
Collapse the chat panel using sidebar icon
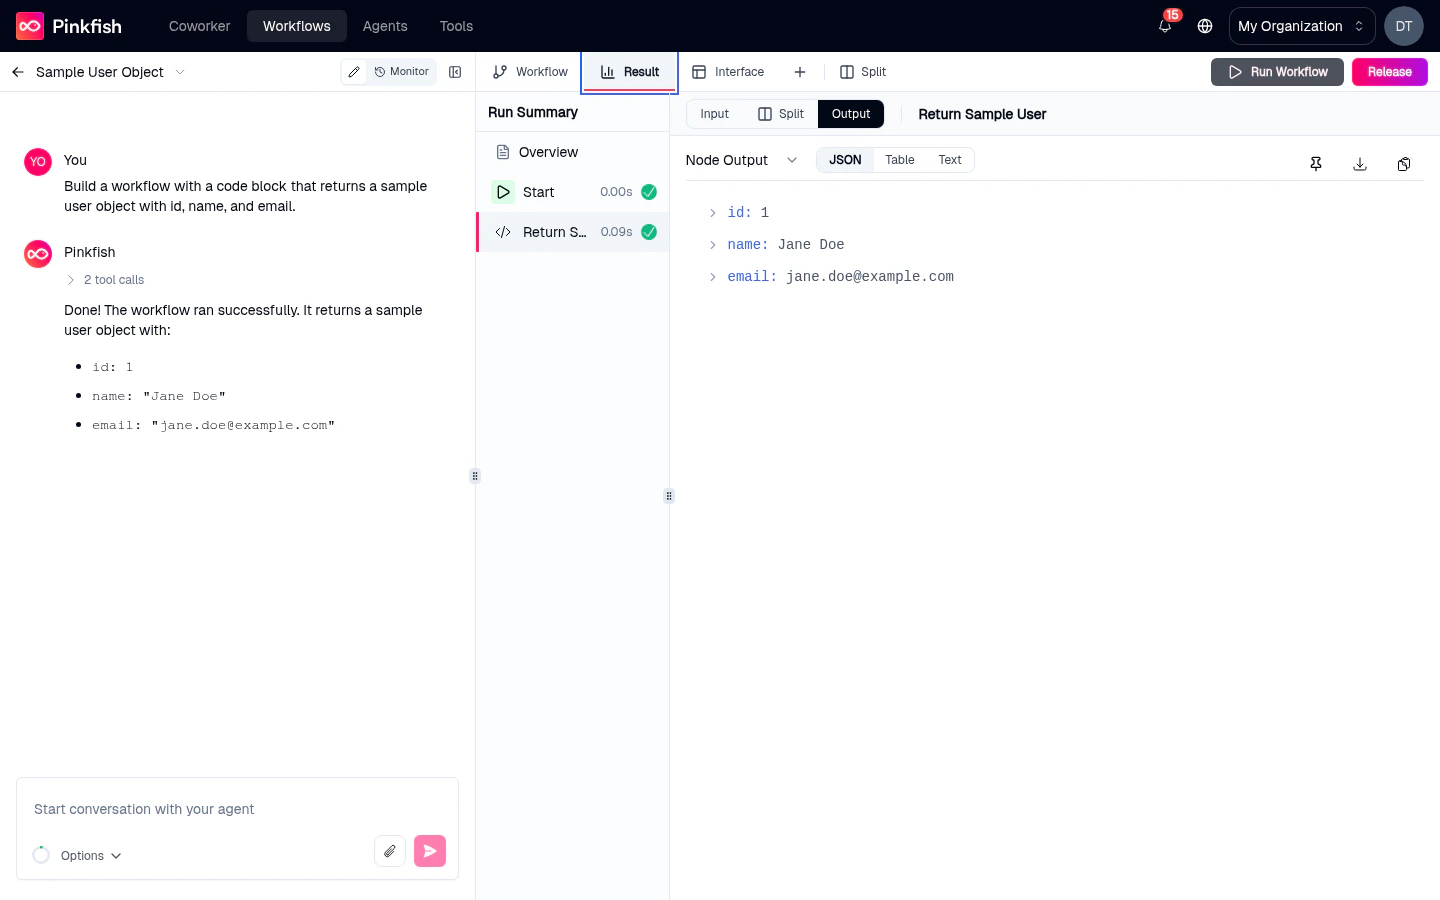[455, 71]
